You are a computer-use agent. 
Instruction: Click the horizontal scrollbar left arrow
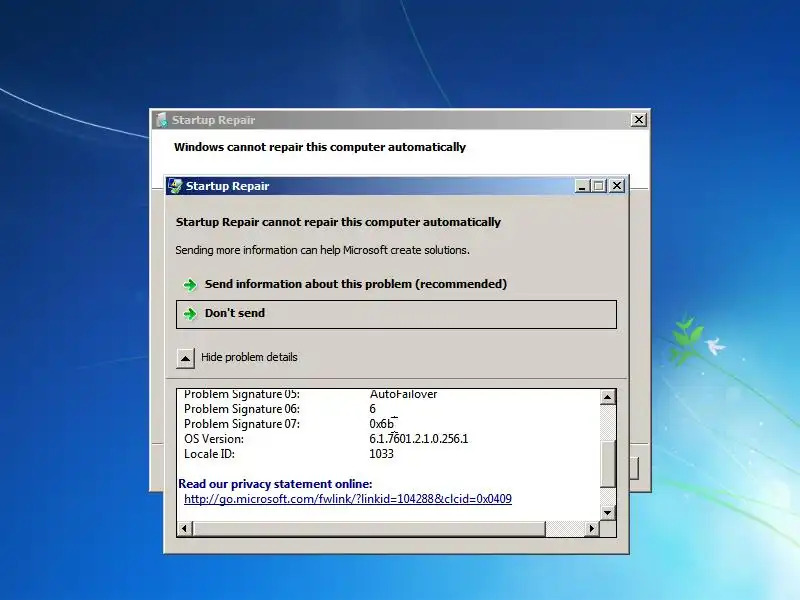tap(185, 529)
